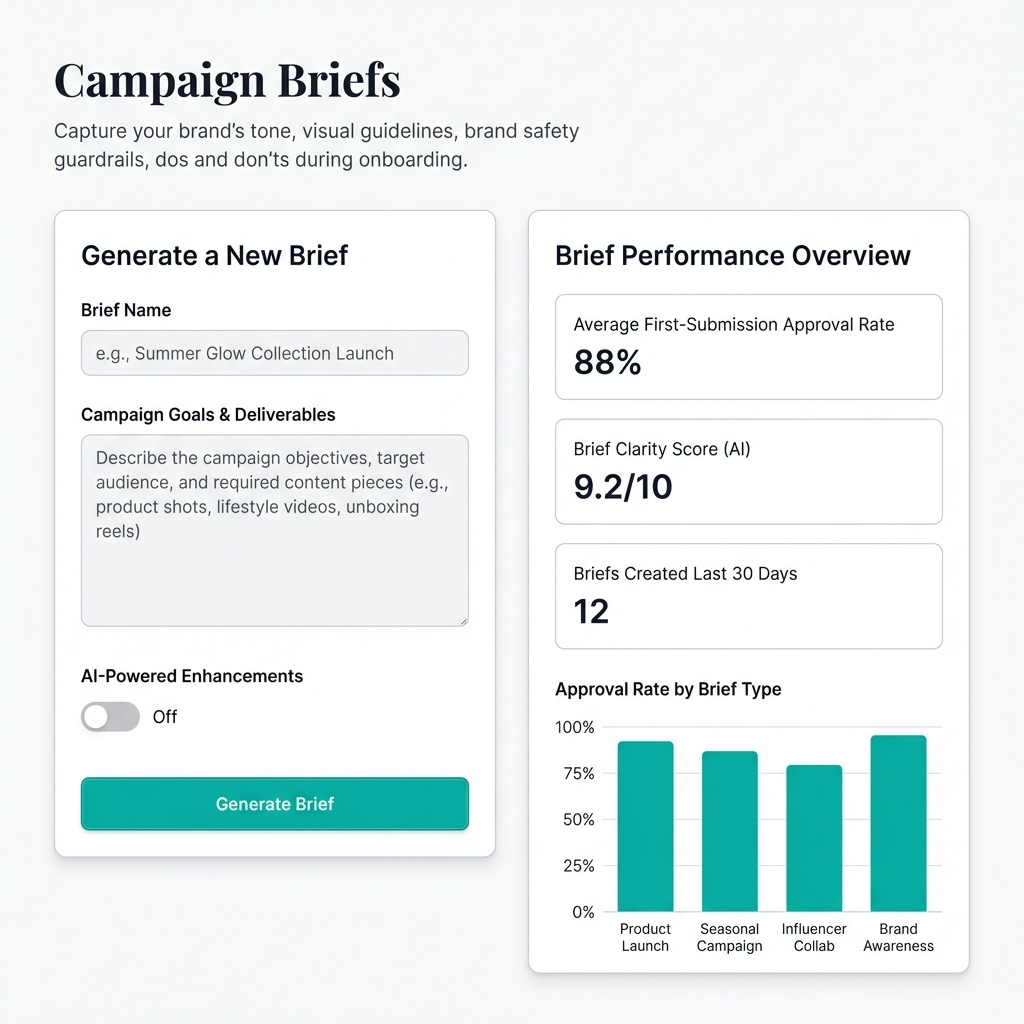Enable the AI-Powered Enhancements toggle
1024x1024 pixels.
coord(110,716)
